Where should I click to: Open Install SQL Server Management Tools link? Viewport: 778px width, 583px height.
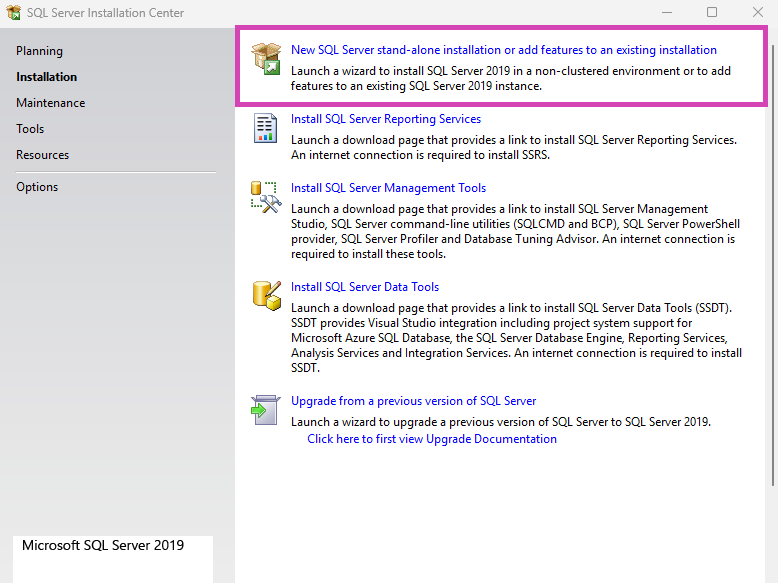pos(389,188)
